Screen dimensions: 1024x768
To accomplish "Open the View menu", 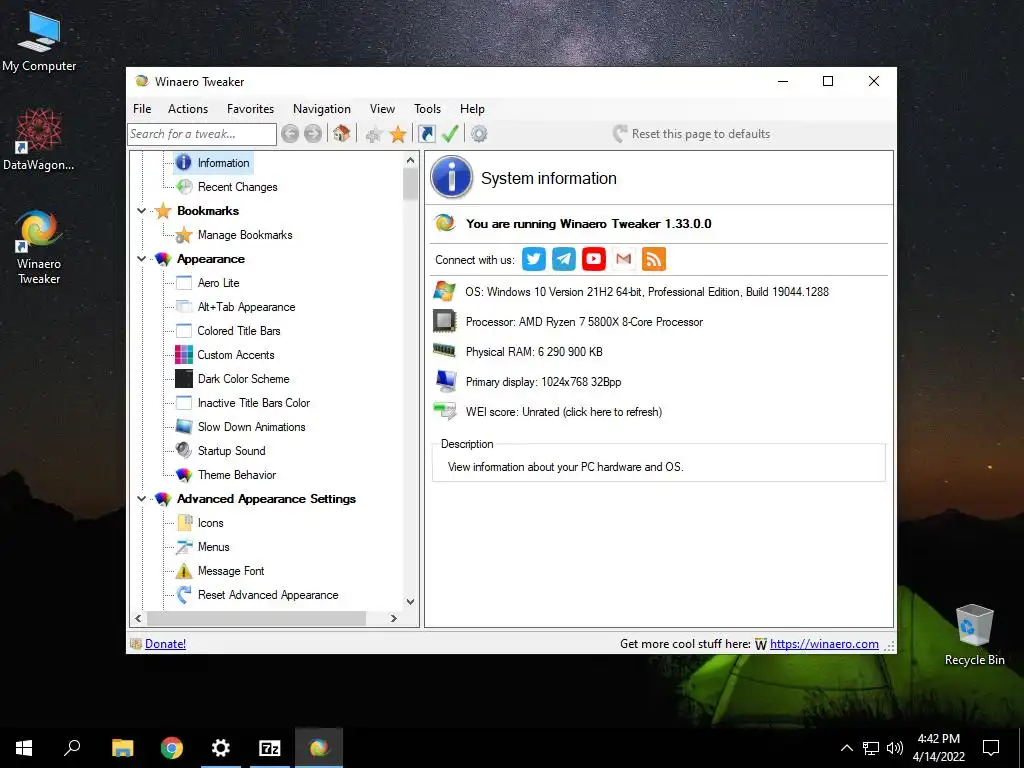I will coord(382,109).
